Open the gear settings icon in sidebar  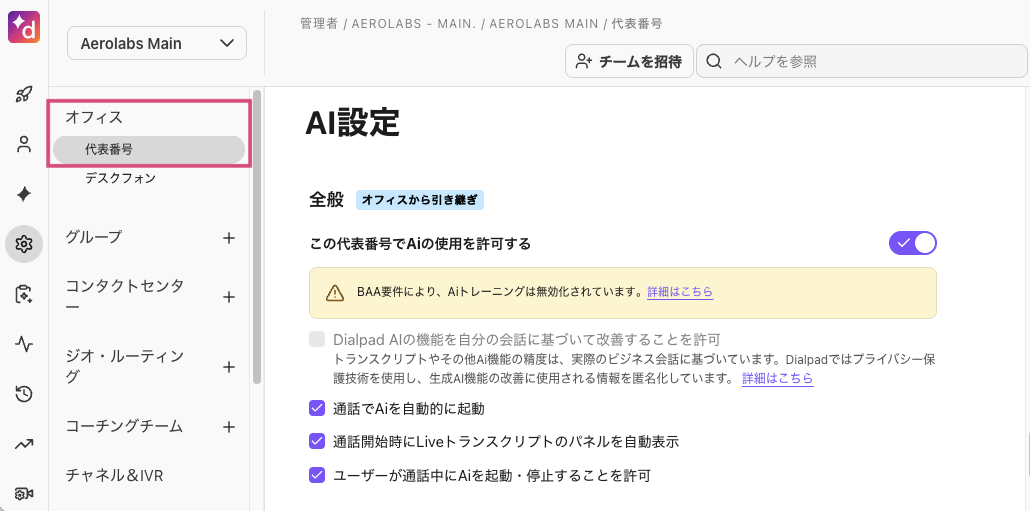[x=24, y=244]
